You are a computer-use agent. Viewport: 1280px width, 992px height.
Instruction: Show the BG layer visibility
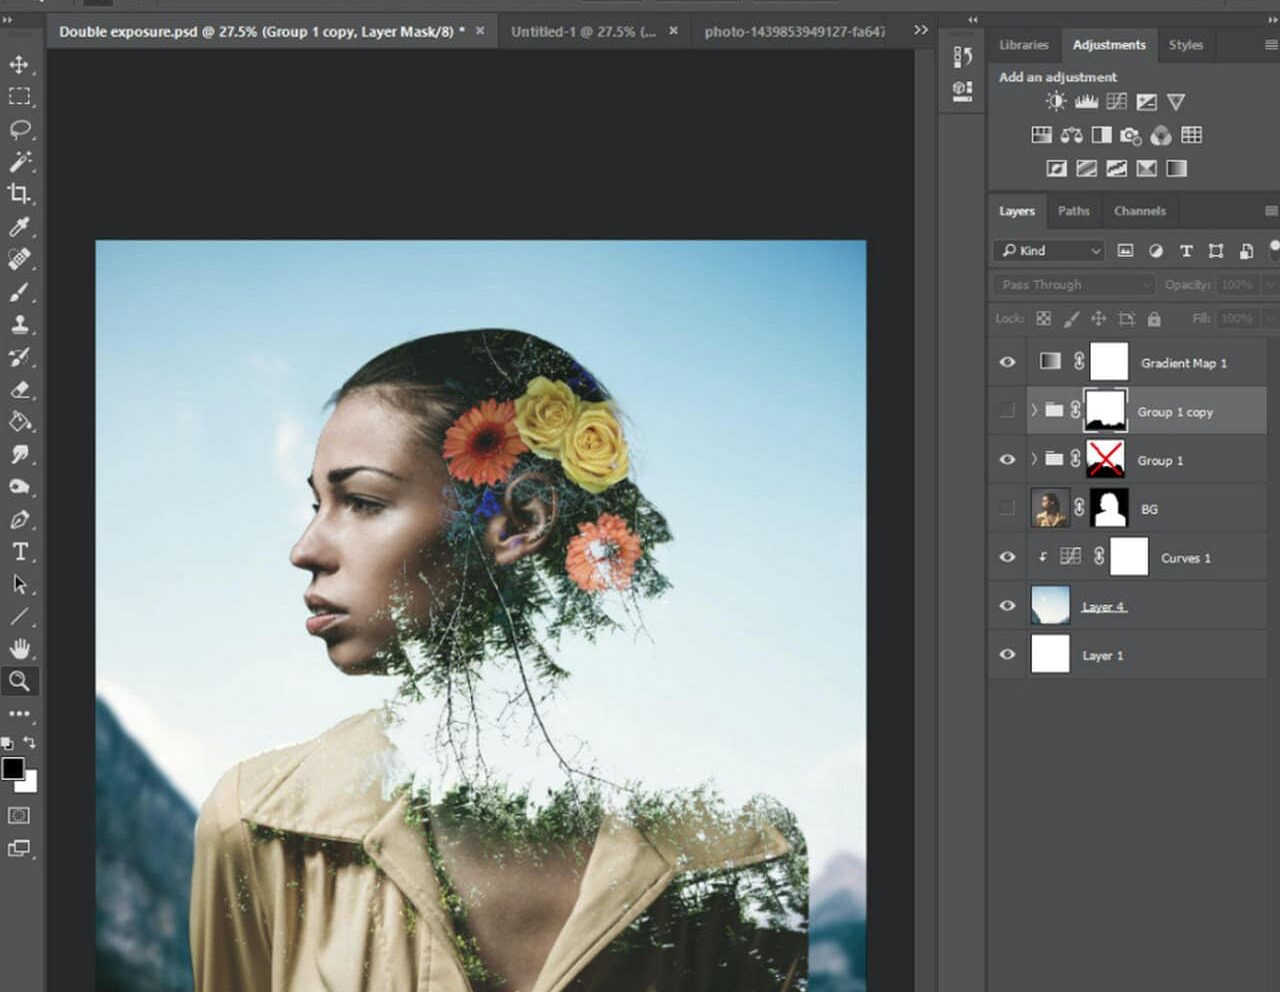[x=1007, y=509]
